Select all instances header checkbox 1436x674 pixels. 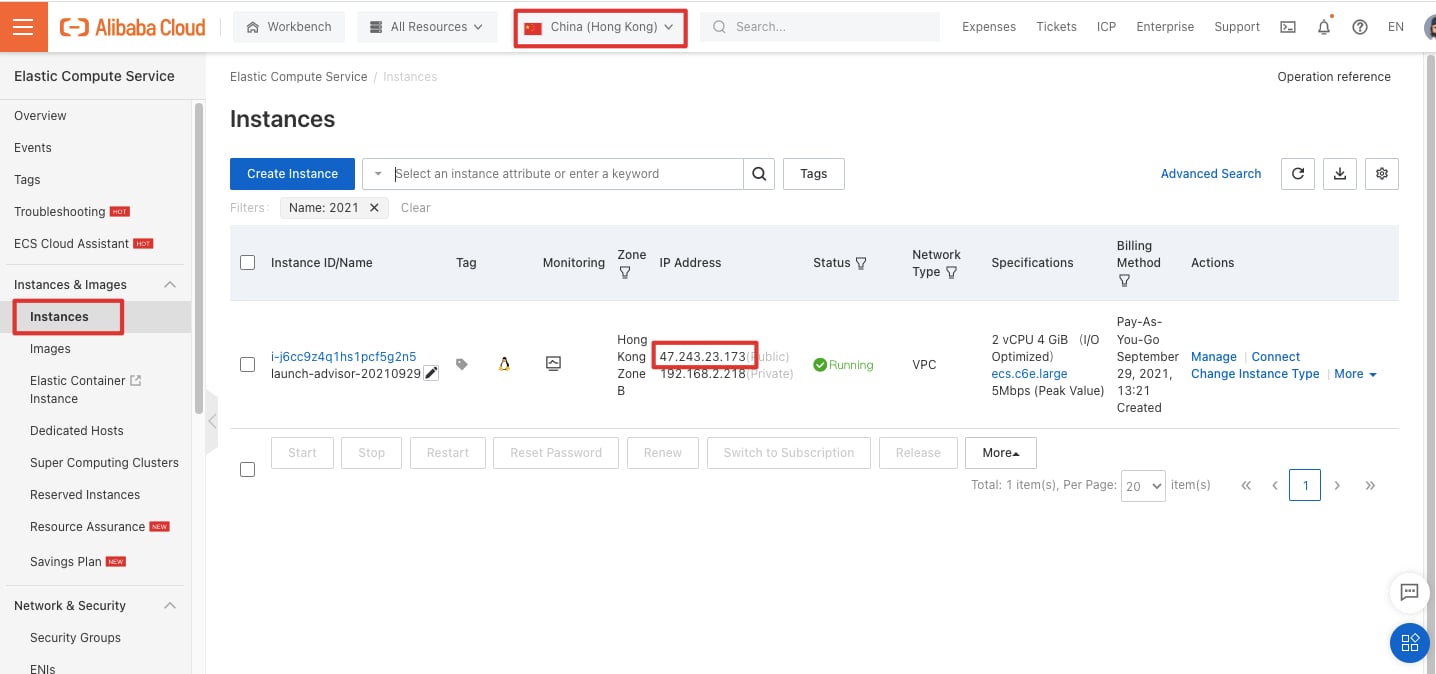pos(248,263)
